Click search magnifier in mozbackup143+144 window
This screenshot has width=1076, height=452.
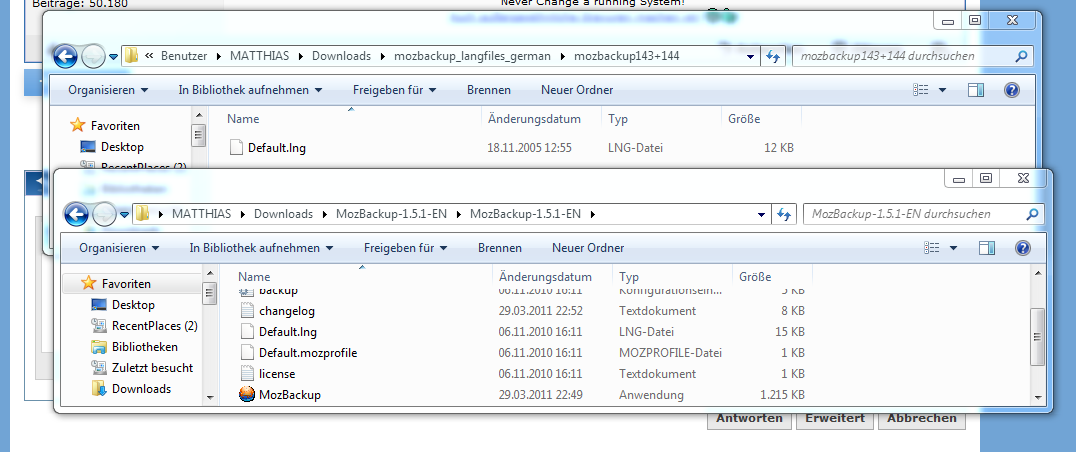click(x=1021, y=56)
